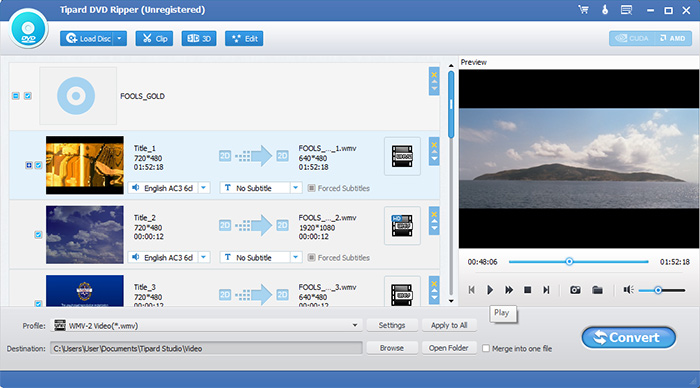Open the 3D settings tool
The image size is (700, 388).
pos(199,39)
